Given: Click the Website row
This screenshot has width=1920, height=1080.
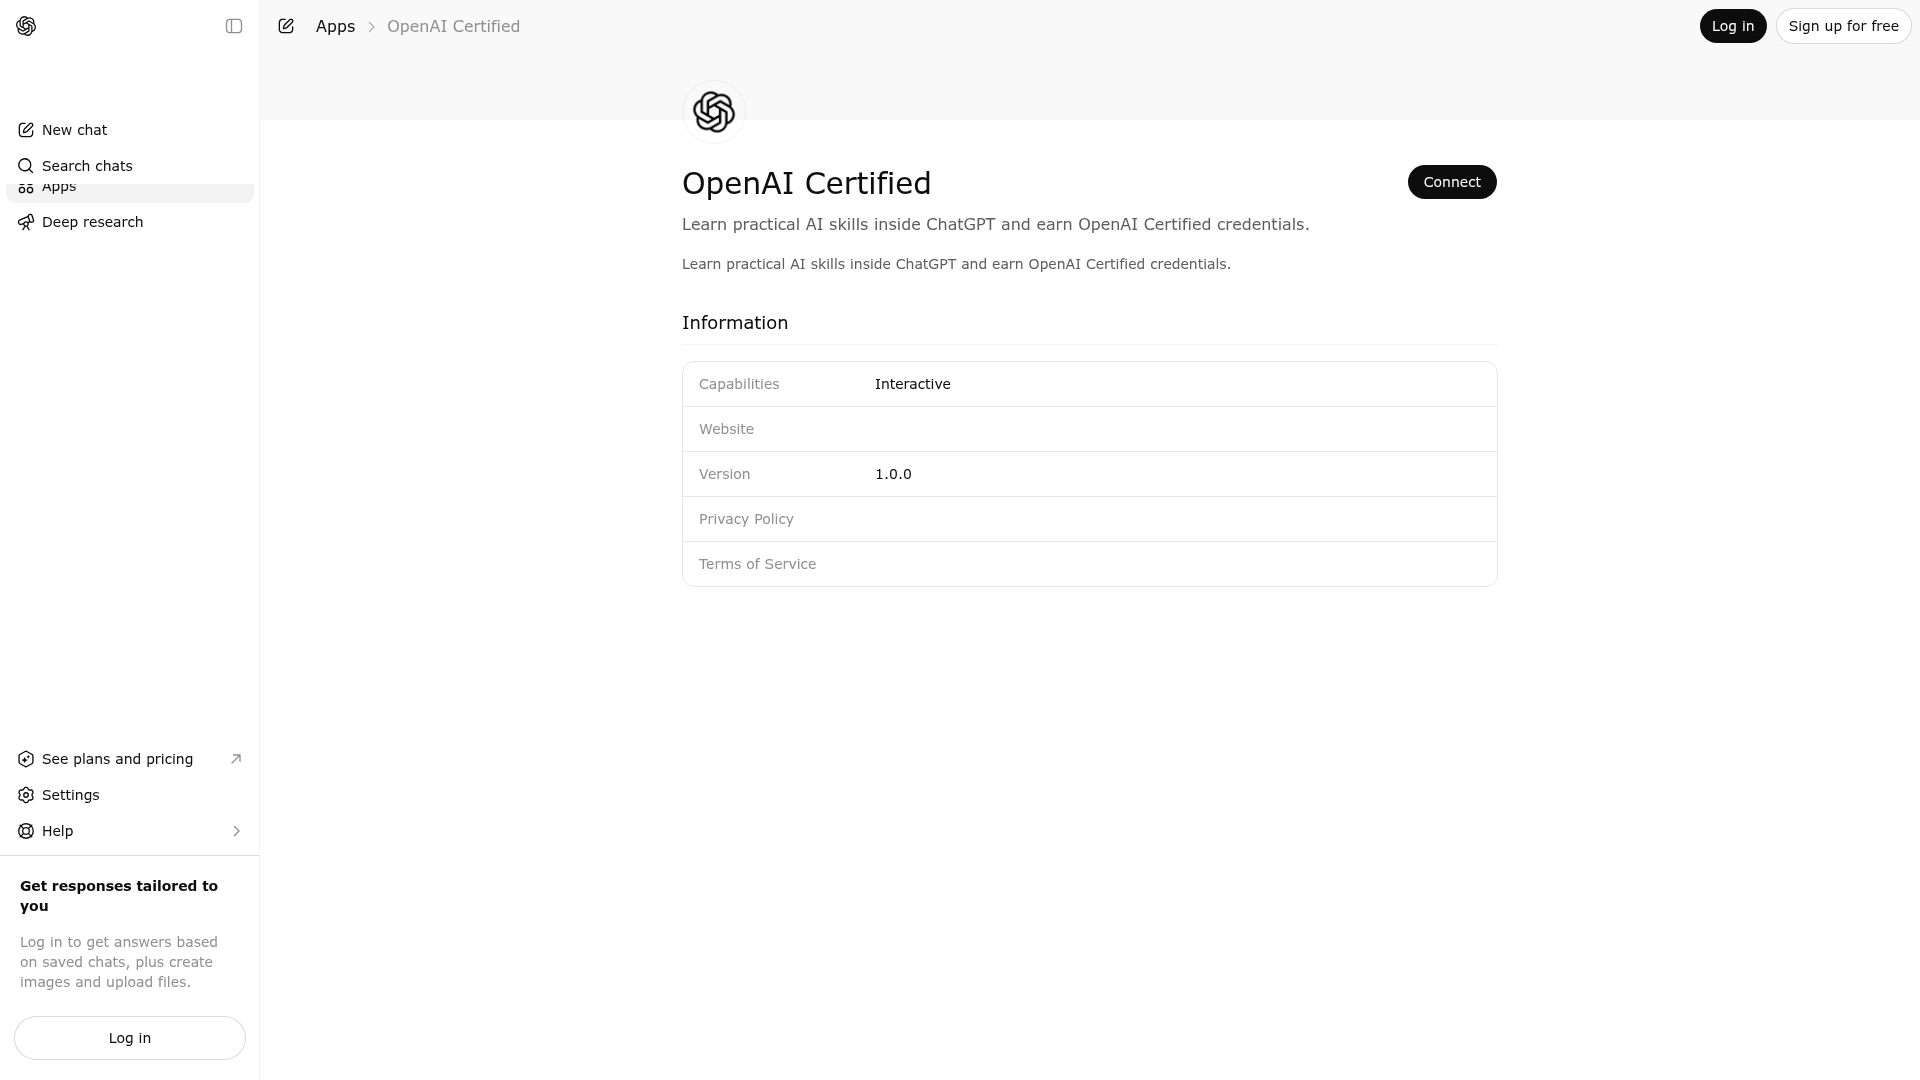Looking at the screenshot, I should pyautogui.click(x=1089, y=429).
